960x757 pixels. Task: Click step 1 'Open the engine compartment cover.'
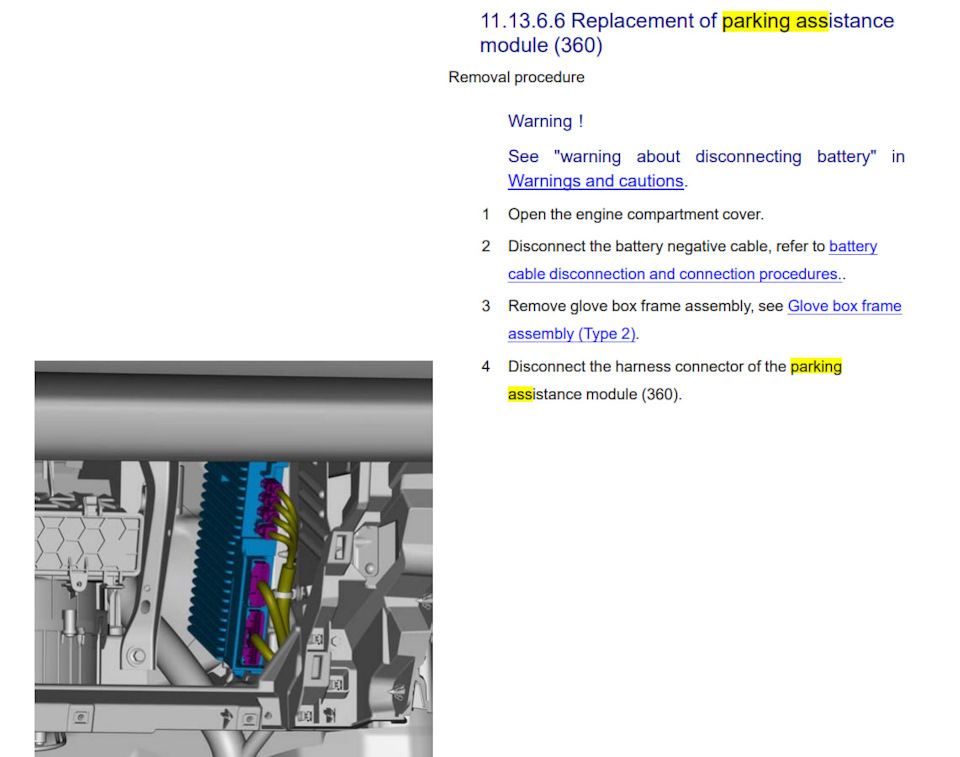[636, 214]
